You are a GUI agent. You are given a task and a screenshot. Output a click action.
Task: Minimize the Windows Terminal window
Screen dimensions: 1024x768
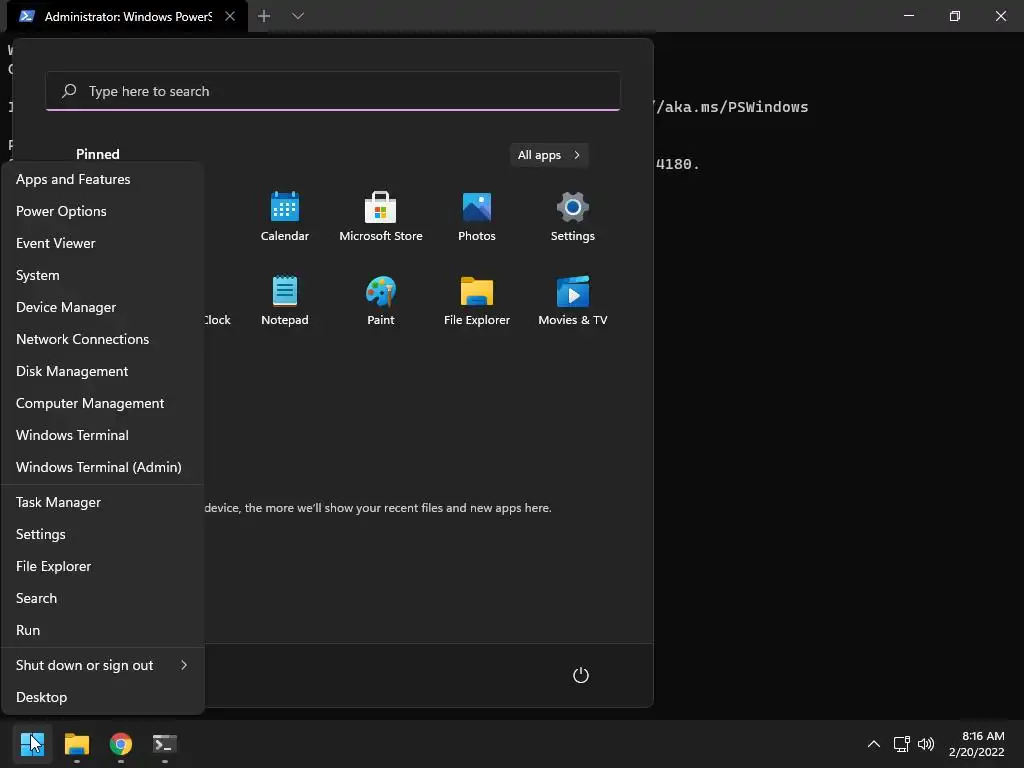(908, 16)
